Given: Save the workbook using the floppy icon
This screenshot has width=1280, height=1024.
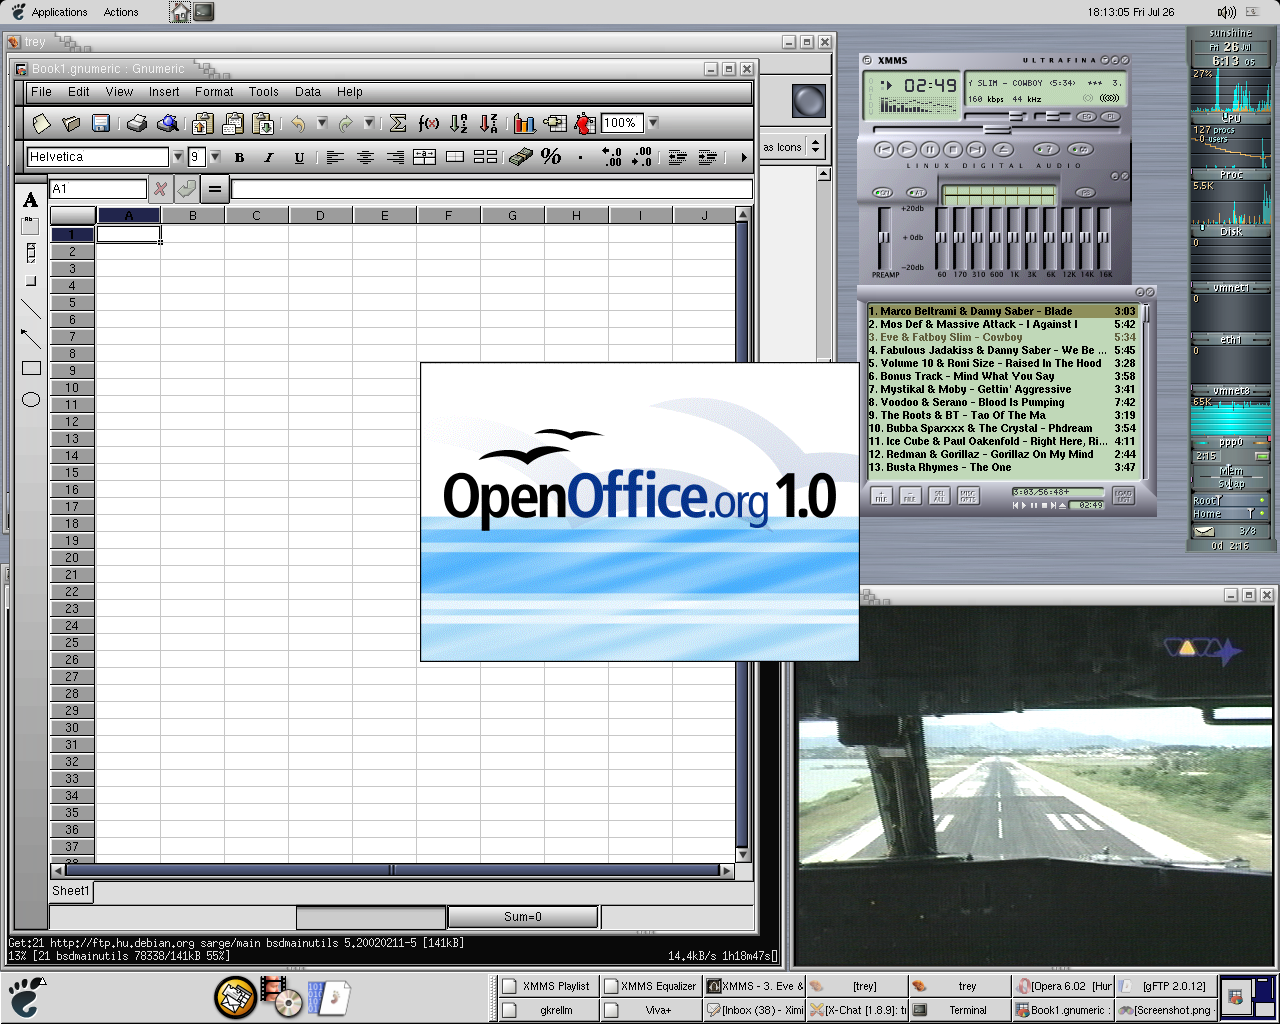Looking at the screenshot, I should point(101,123).
